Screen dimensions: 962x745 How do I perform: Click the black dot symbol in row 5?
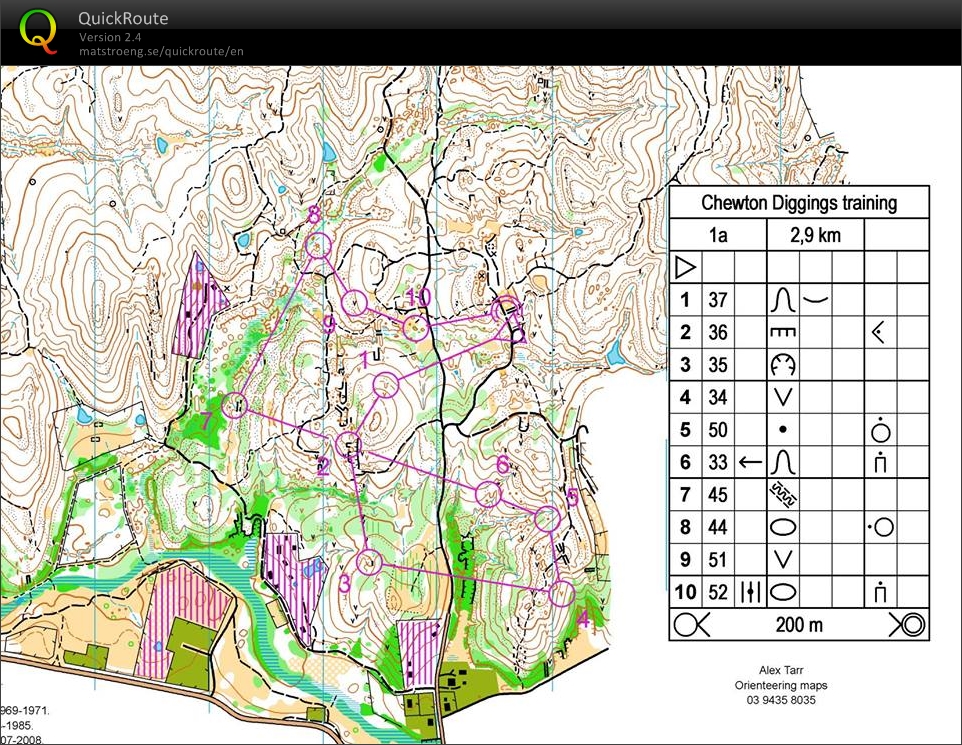(x=782, y=429)
